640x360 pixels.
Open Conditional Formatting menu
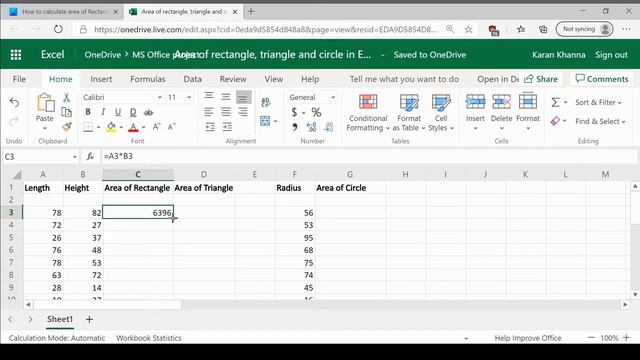[x=368, y=112]
